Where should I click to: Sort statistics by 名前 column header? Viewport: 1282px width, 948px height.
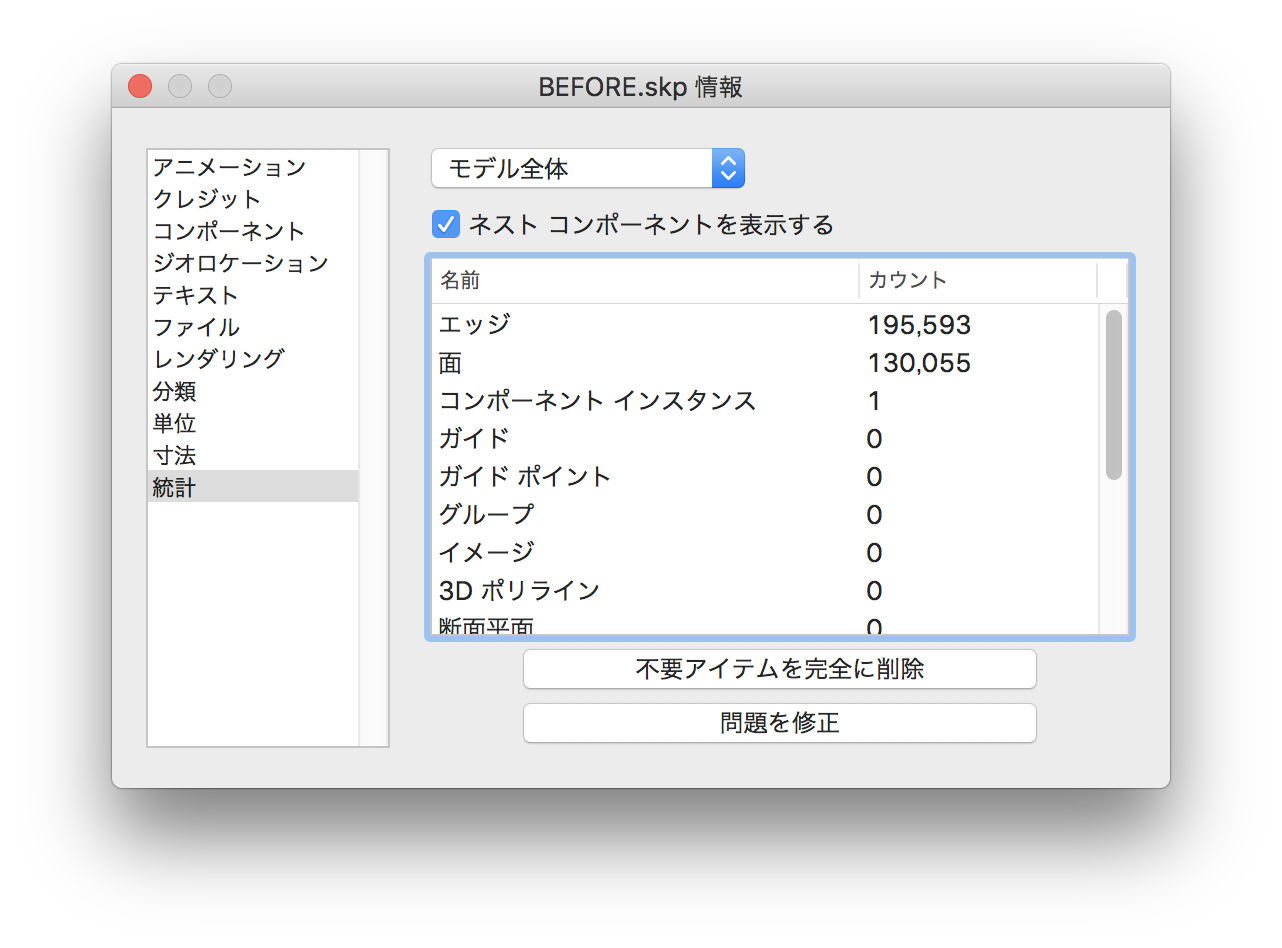coord(644,280)
